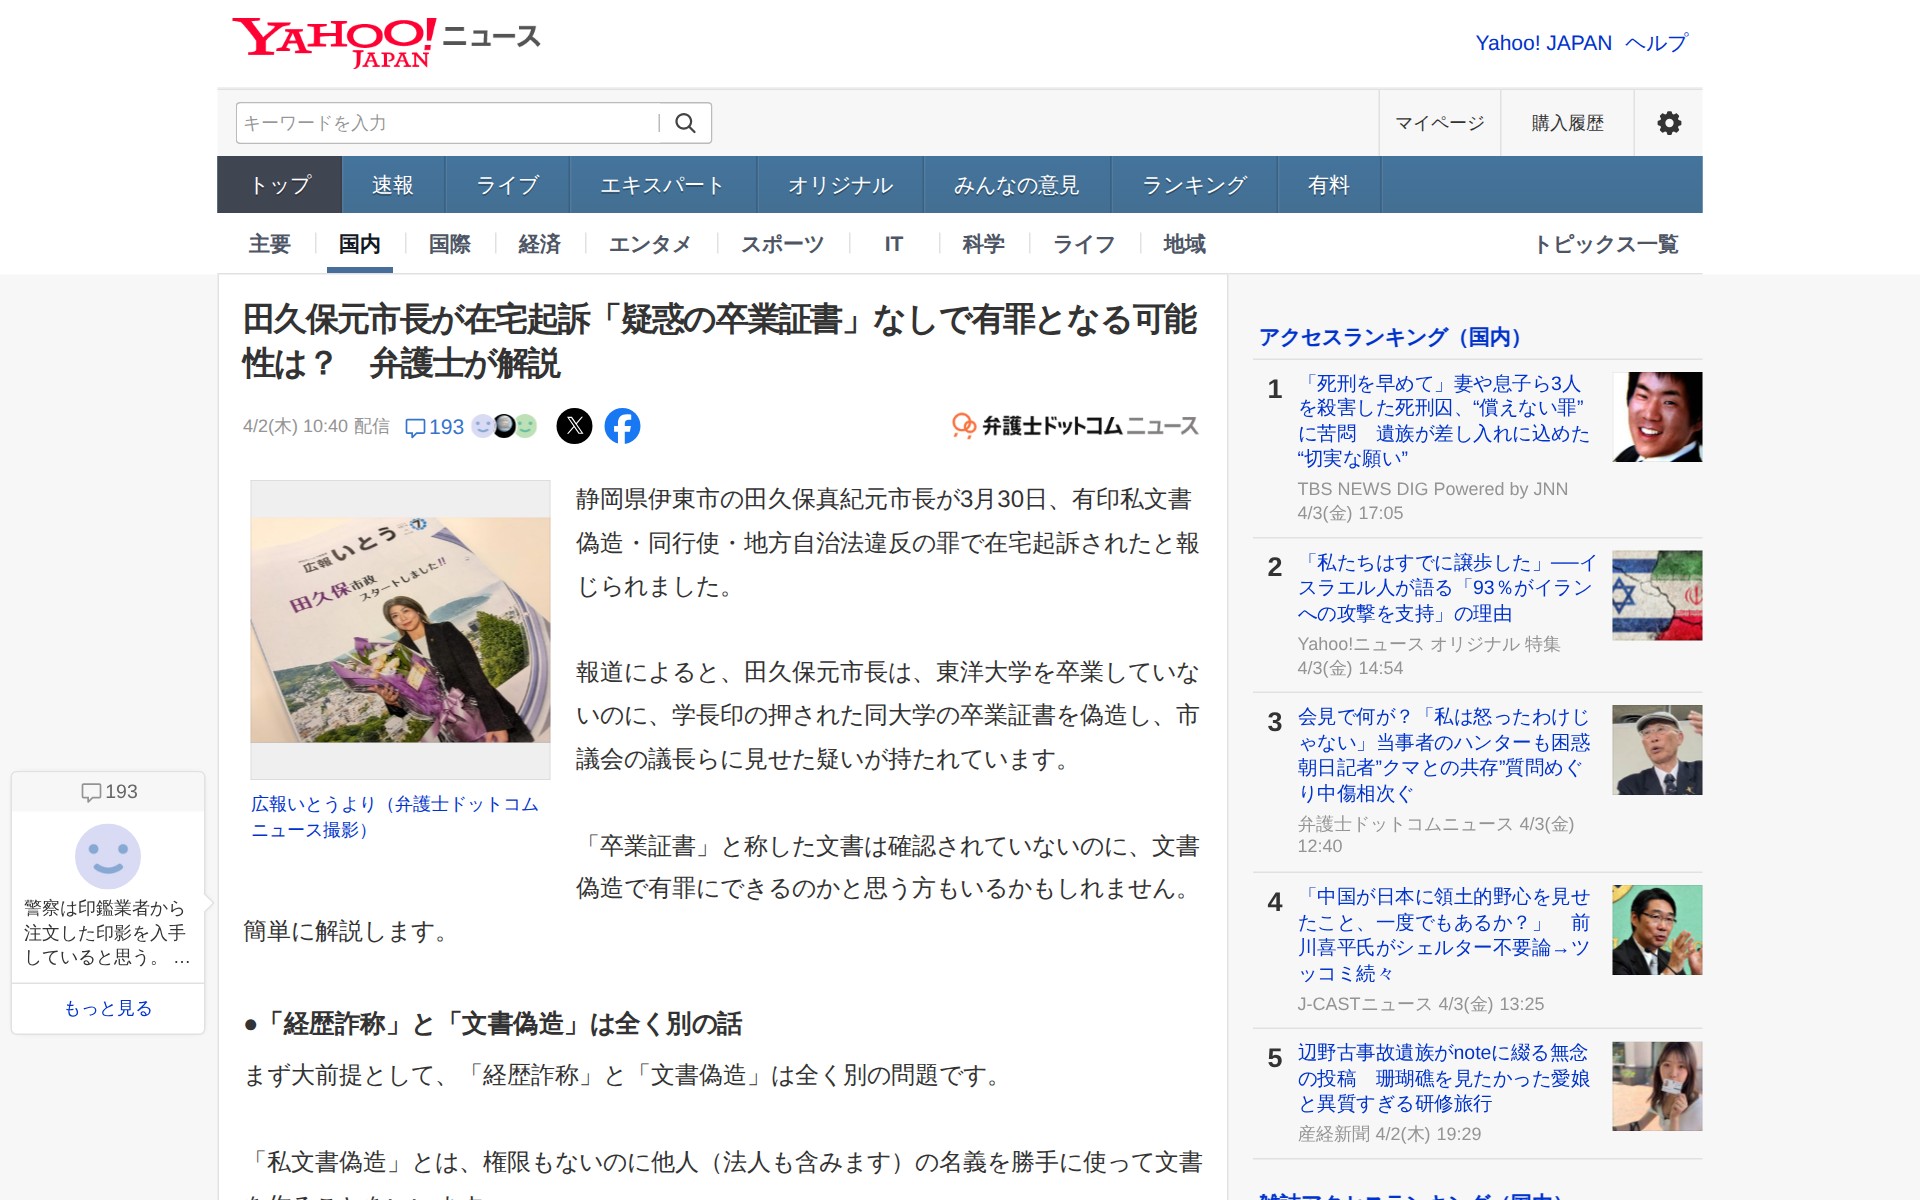Viewport: 1920px width, 1200px height.
Task: Click the Yahoo! JAPAN News logo
Action: point(386,42)
